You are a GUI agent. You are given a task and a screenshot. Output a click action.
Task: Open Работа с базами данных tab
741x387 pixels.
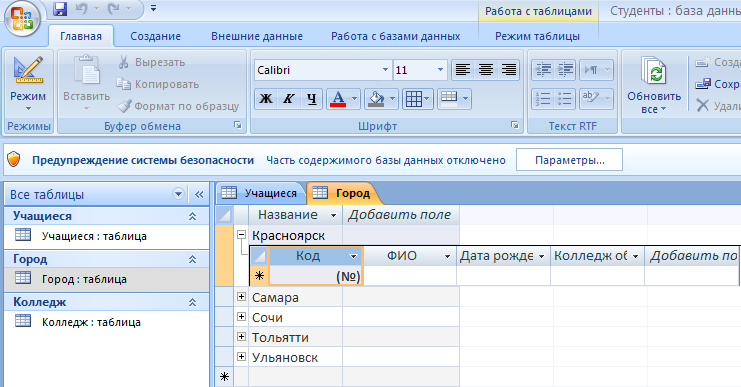tap(396, 36)
